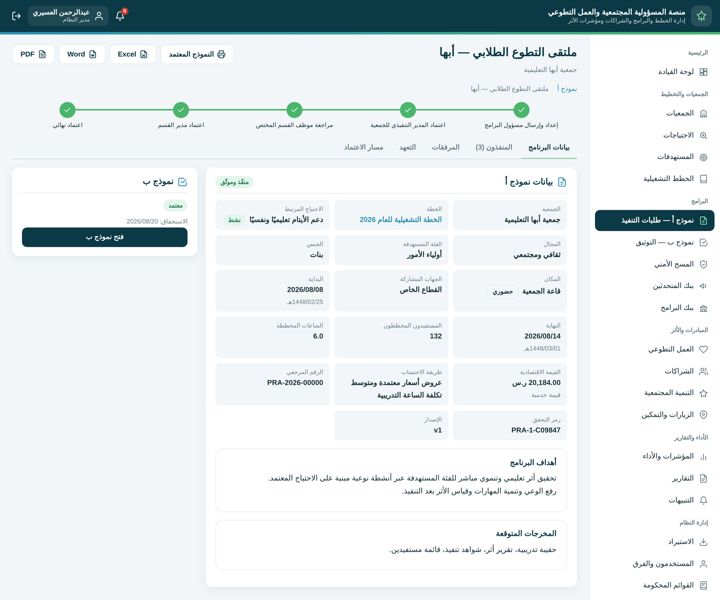The height and width of the screenshot is (600, 720).
Task: Click the بنك المتحدثين megaphone icon
Action: pyautogui.click(x=703, y=286)
